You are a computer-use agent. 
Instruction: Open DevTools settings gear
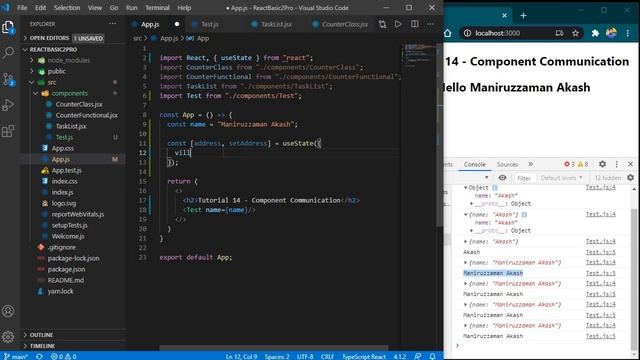(602, 164)
